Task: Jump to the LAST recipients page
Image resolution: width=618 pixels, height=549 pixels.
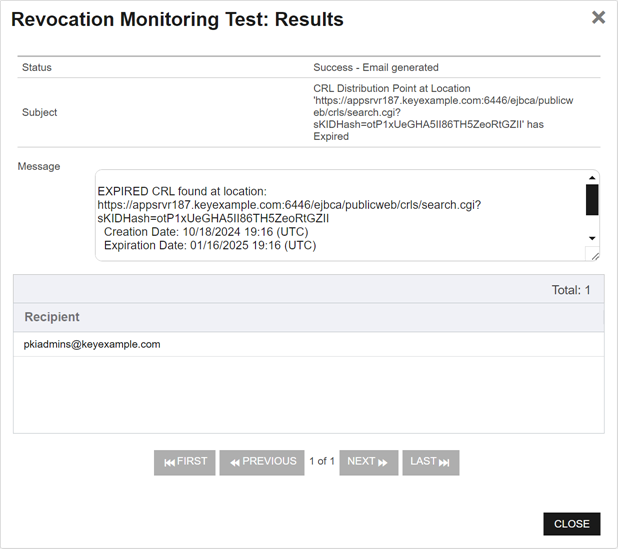Action: point(430,462)
